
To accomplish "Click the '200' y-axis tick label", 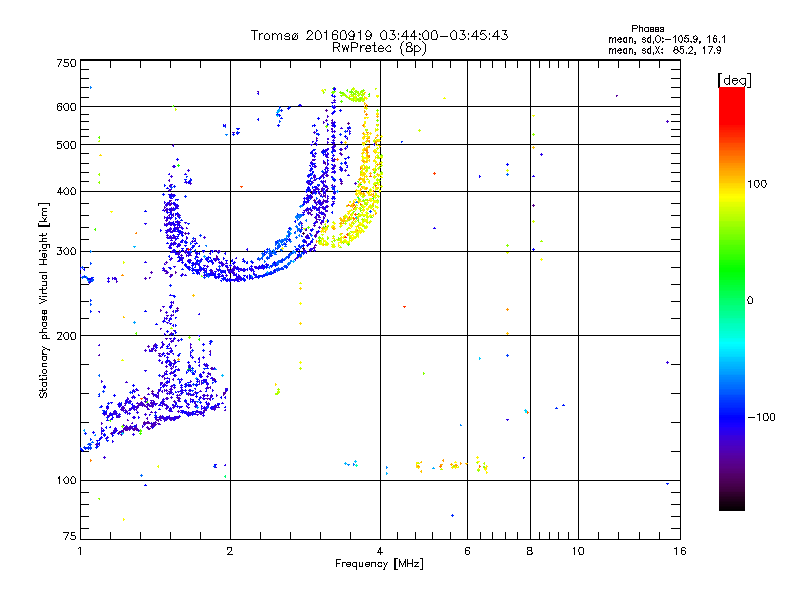I will point(66,336).
